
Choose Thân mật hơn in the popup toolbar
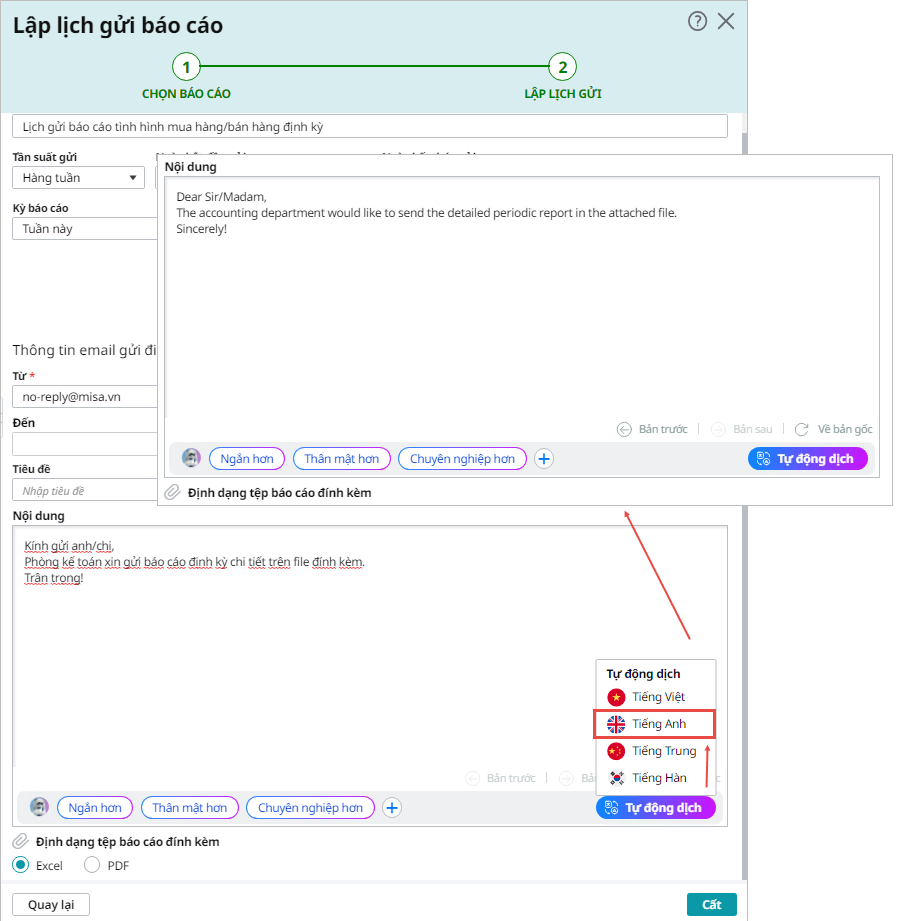pyautogui.click(x=341, y=459)
